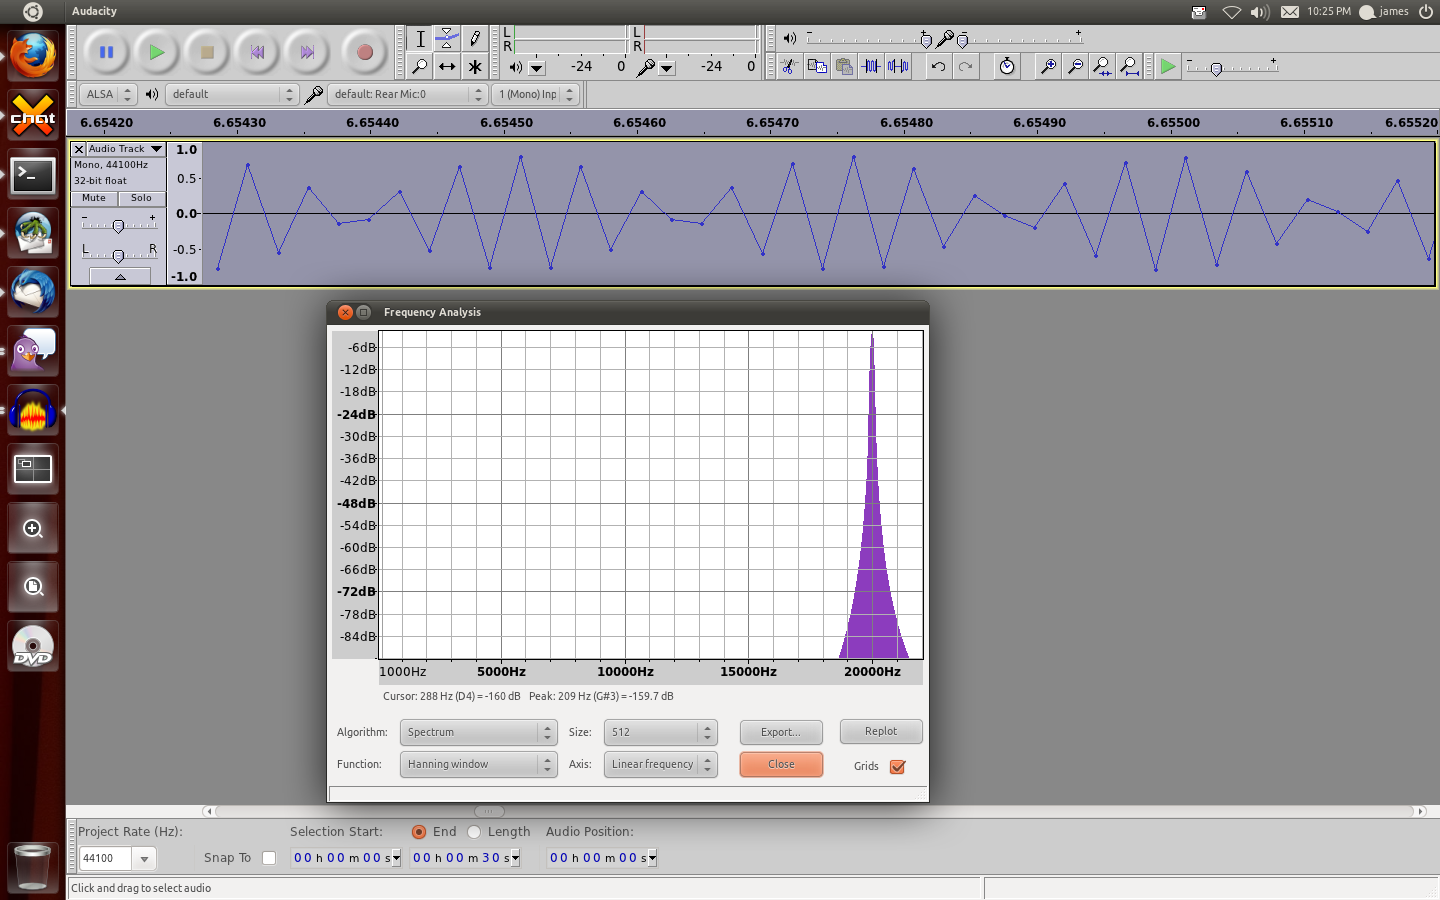This screenshot has height=900, width=1440.
Task: Click the Export... button
Action: [781, 733]
